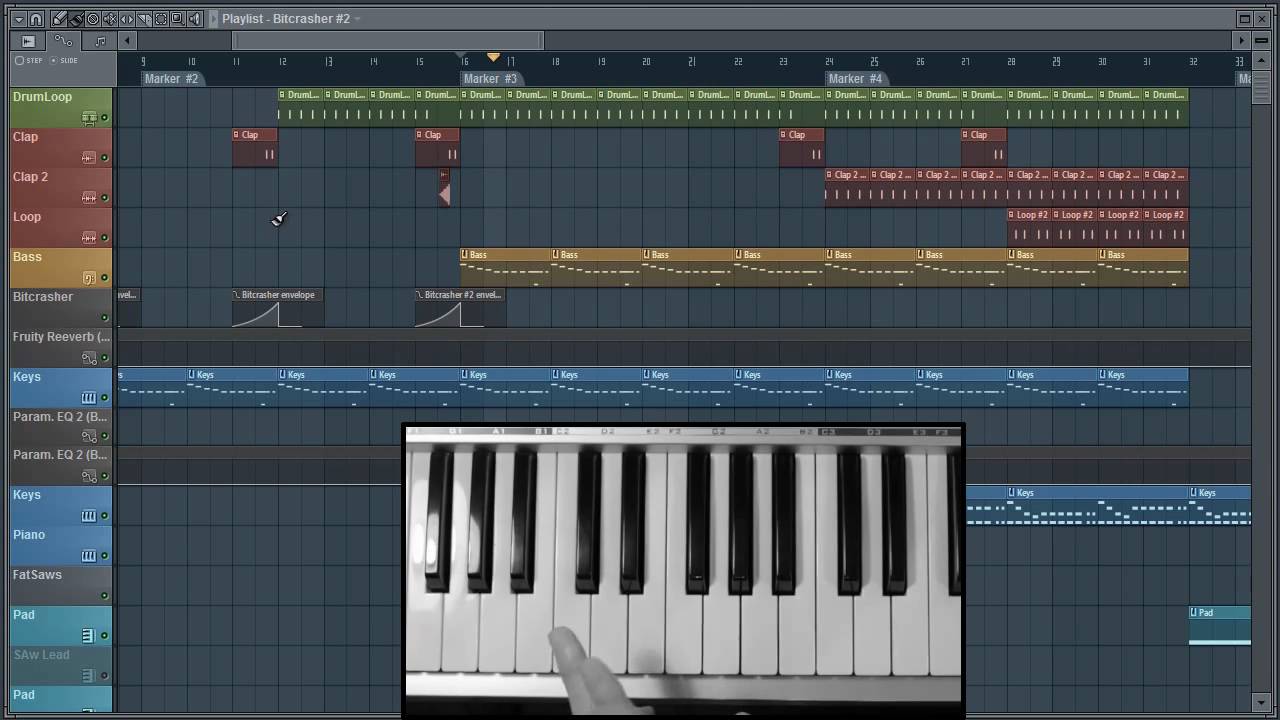Mute the DrumLoop track LED
Viewport: 1280px width, 720px height.
click(x=104, y=118)
